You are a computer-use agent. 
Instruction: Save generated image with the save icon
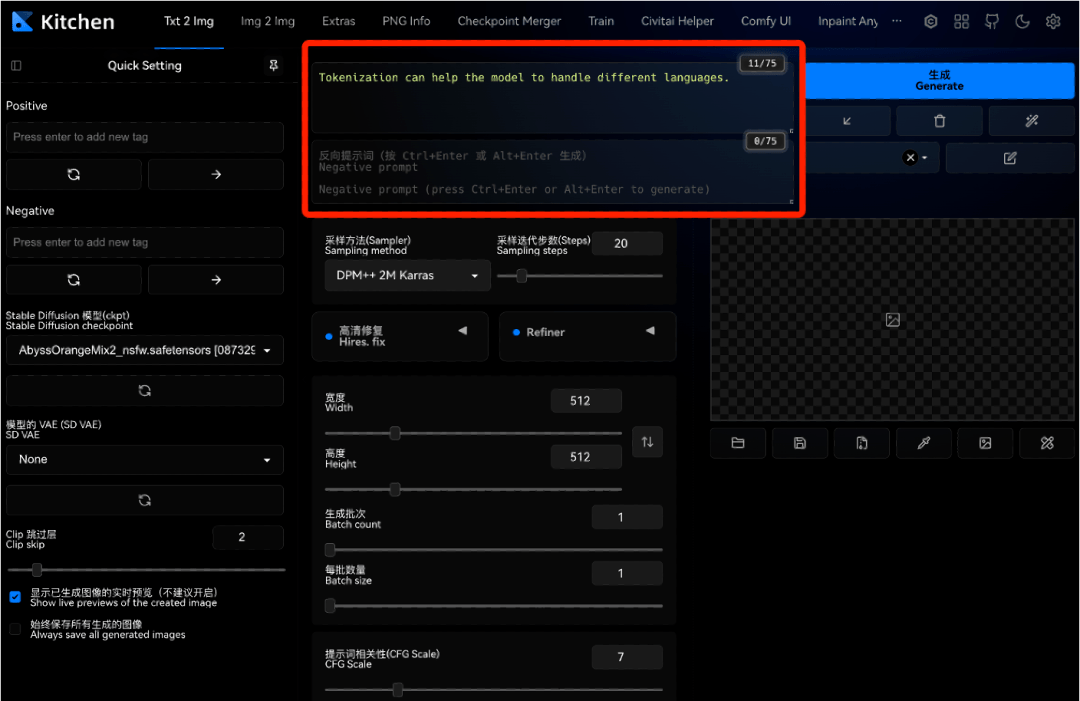pyautogui.click(x=800, y=443)
